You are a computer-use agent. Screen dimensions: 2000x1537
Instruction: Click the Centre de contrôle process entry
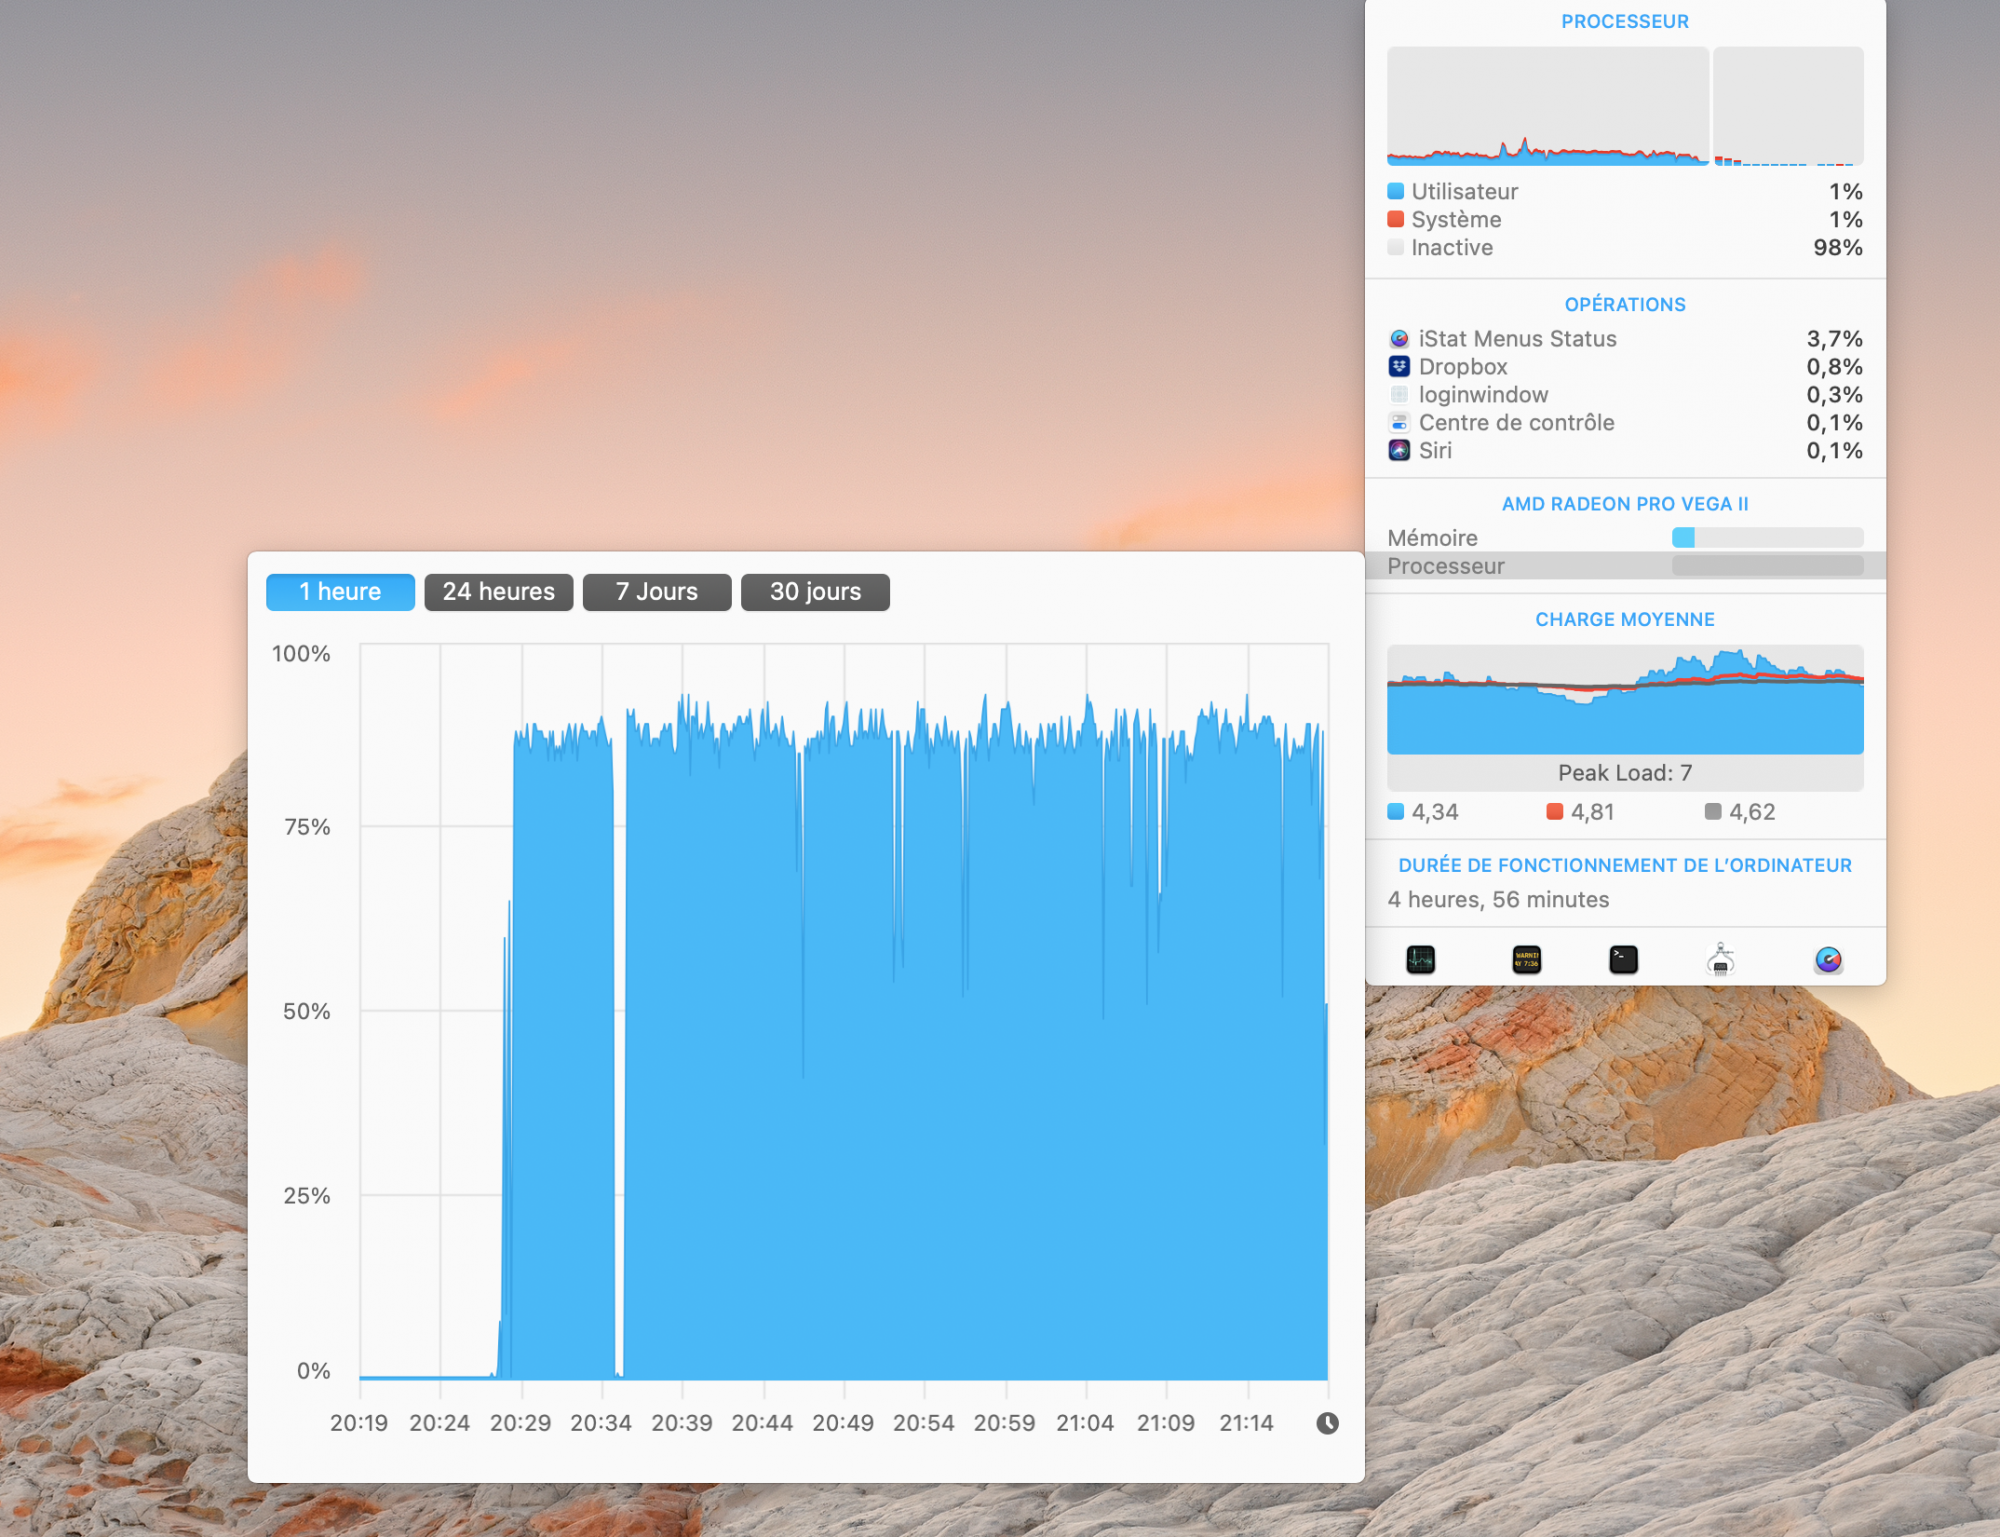click(x=1516, y=423)
